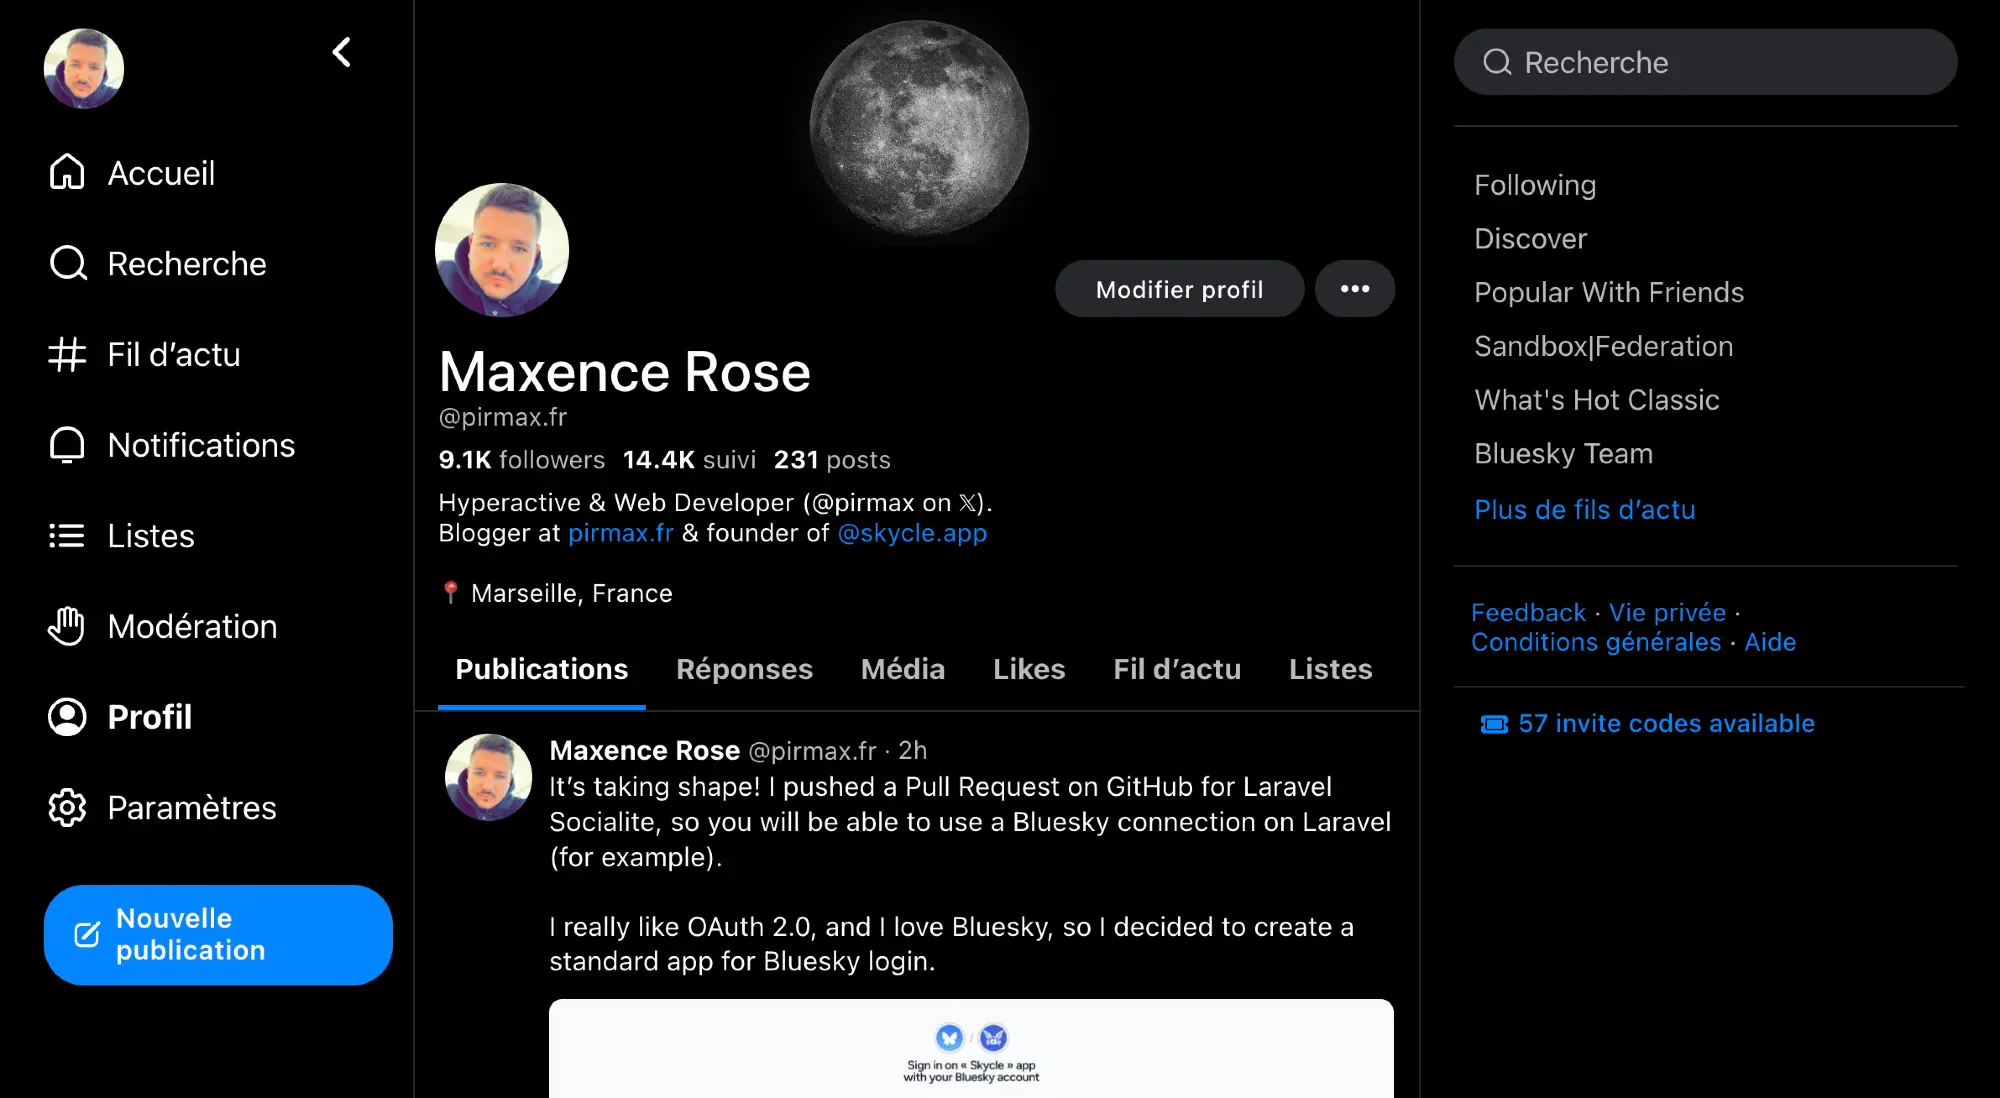Open Feedback link
Viewport: 2000px width, 1098px height.
(1528, 612)
